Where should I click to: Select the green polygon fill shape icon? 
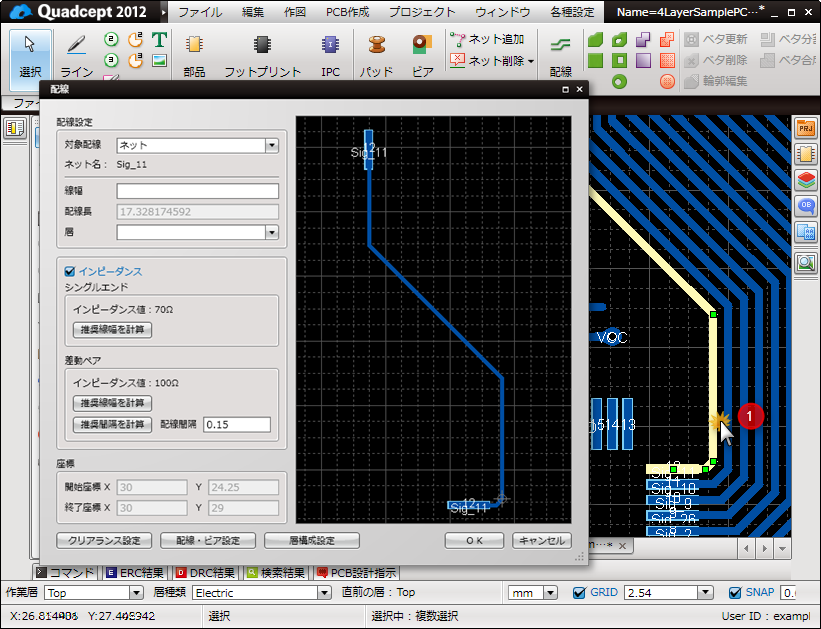coord(596,39)
